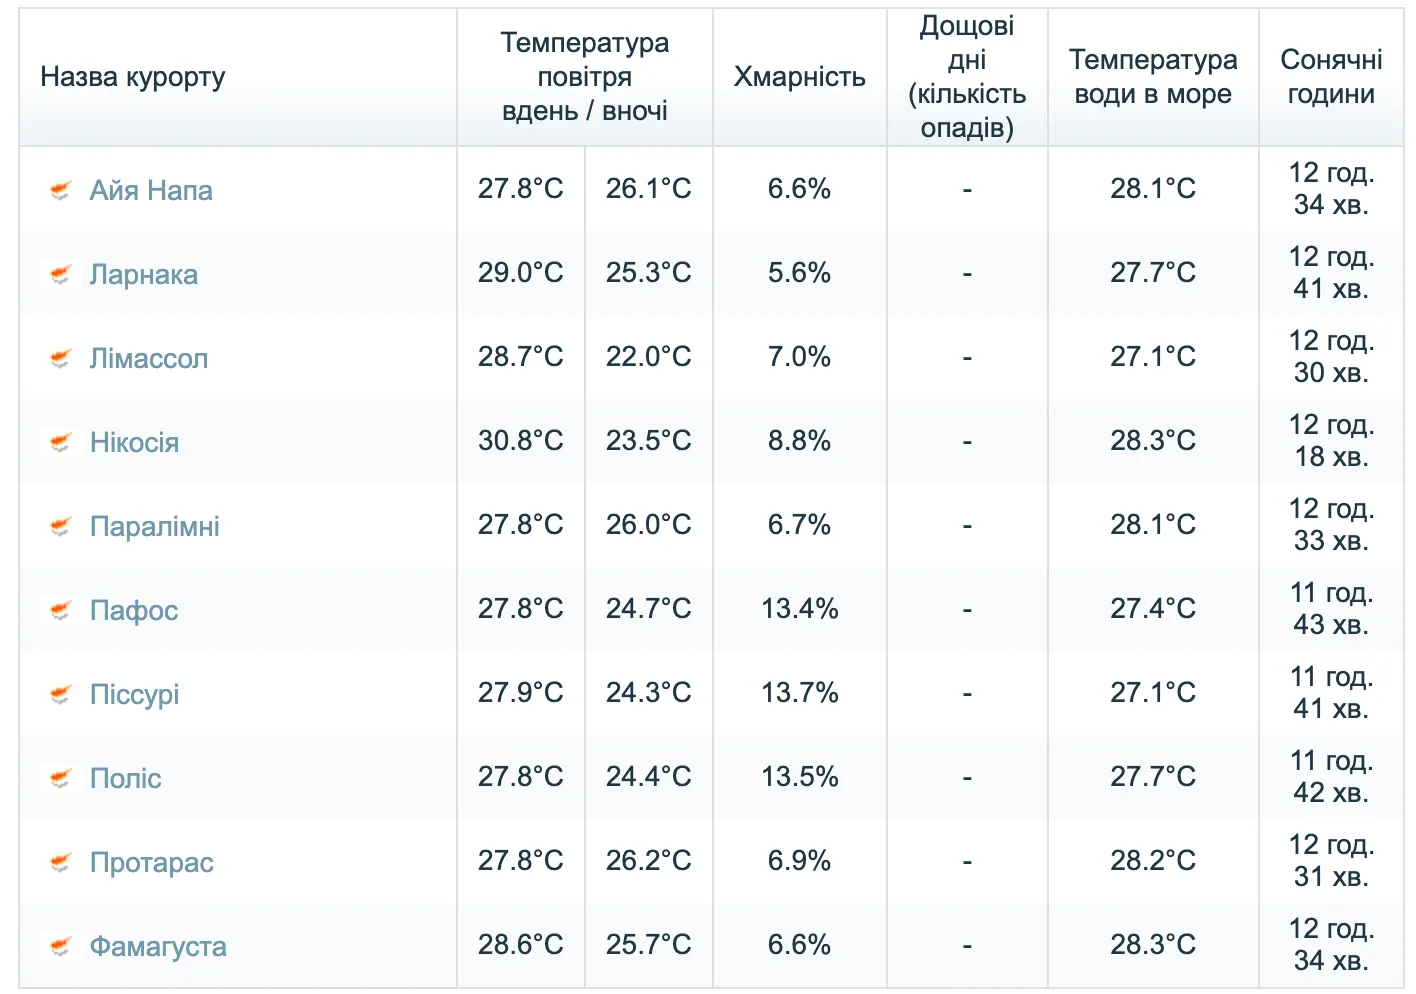Select the Пафос resort link
1416x994 pixels.
(x=134, y=610)
